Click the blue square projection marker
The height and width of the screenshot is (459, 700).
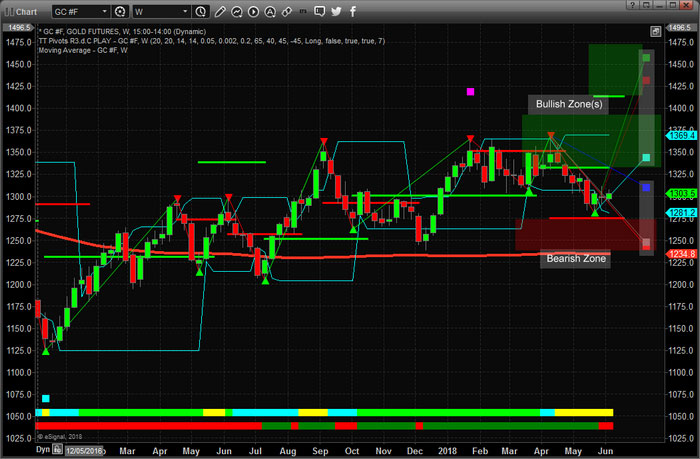[646, 188]
